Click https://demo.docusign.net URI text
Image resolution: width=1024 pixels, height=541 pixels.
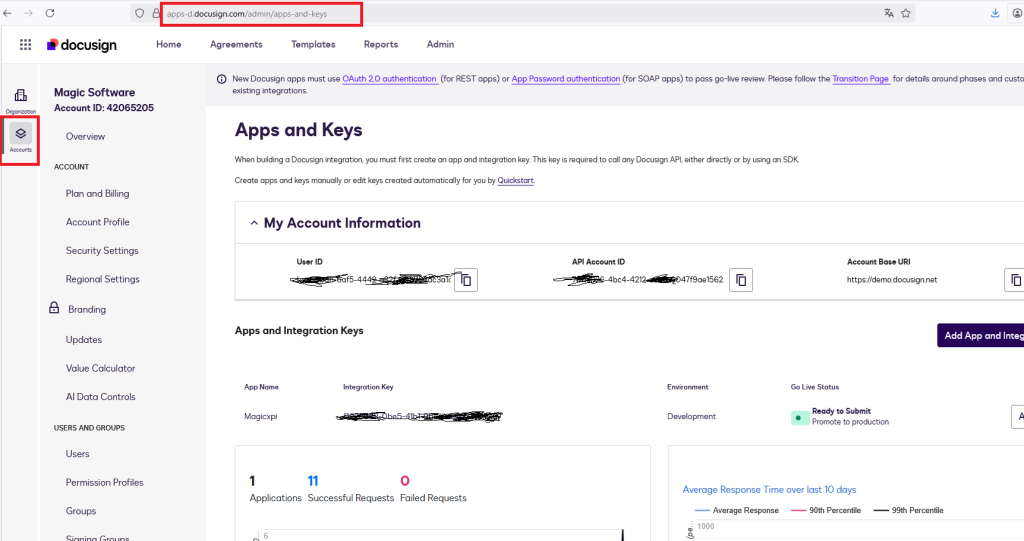coord(891,280)
